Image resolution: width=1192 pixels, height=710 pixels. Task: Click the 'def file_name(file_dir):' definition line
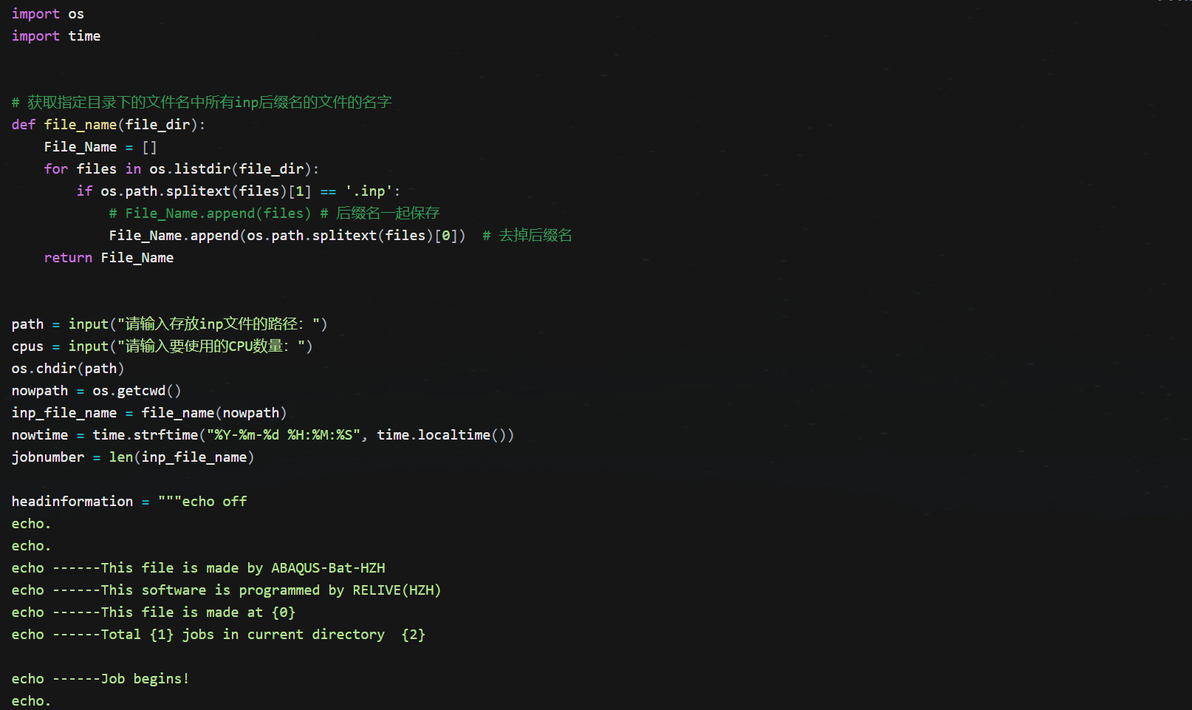109,125
